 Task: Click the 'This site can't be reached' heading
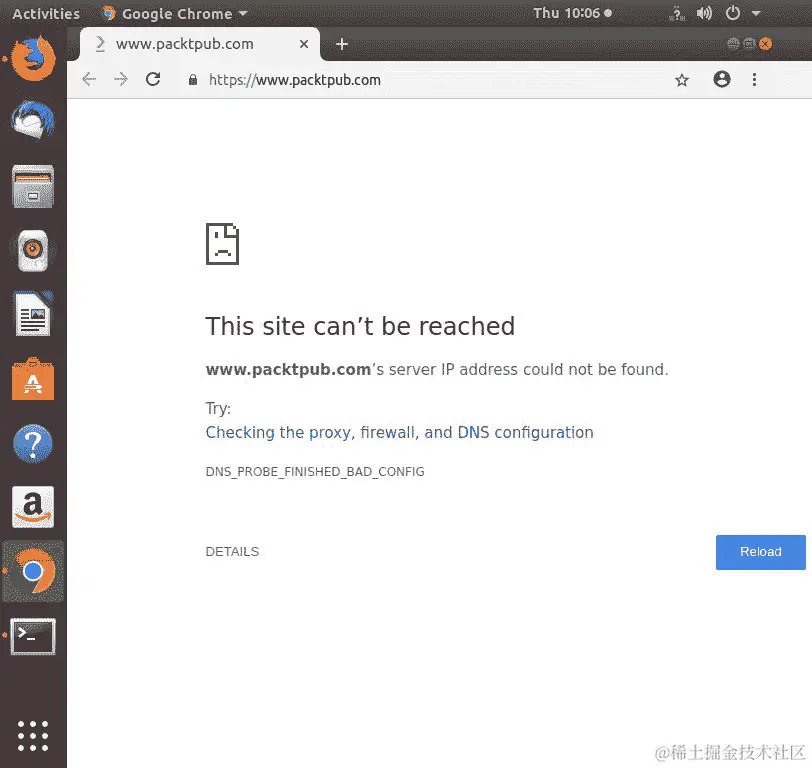tap(360, 326)
